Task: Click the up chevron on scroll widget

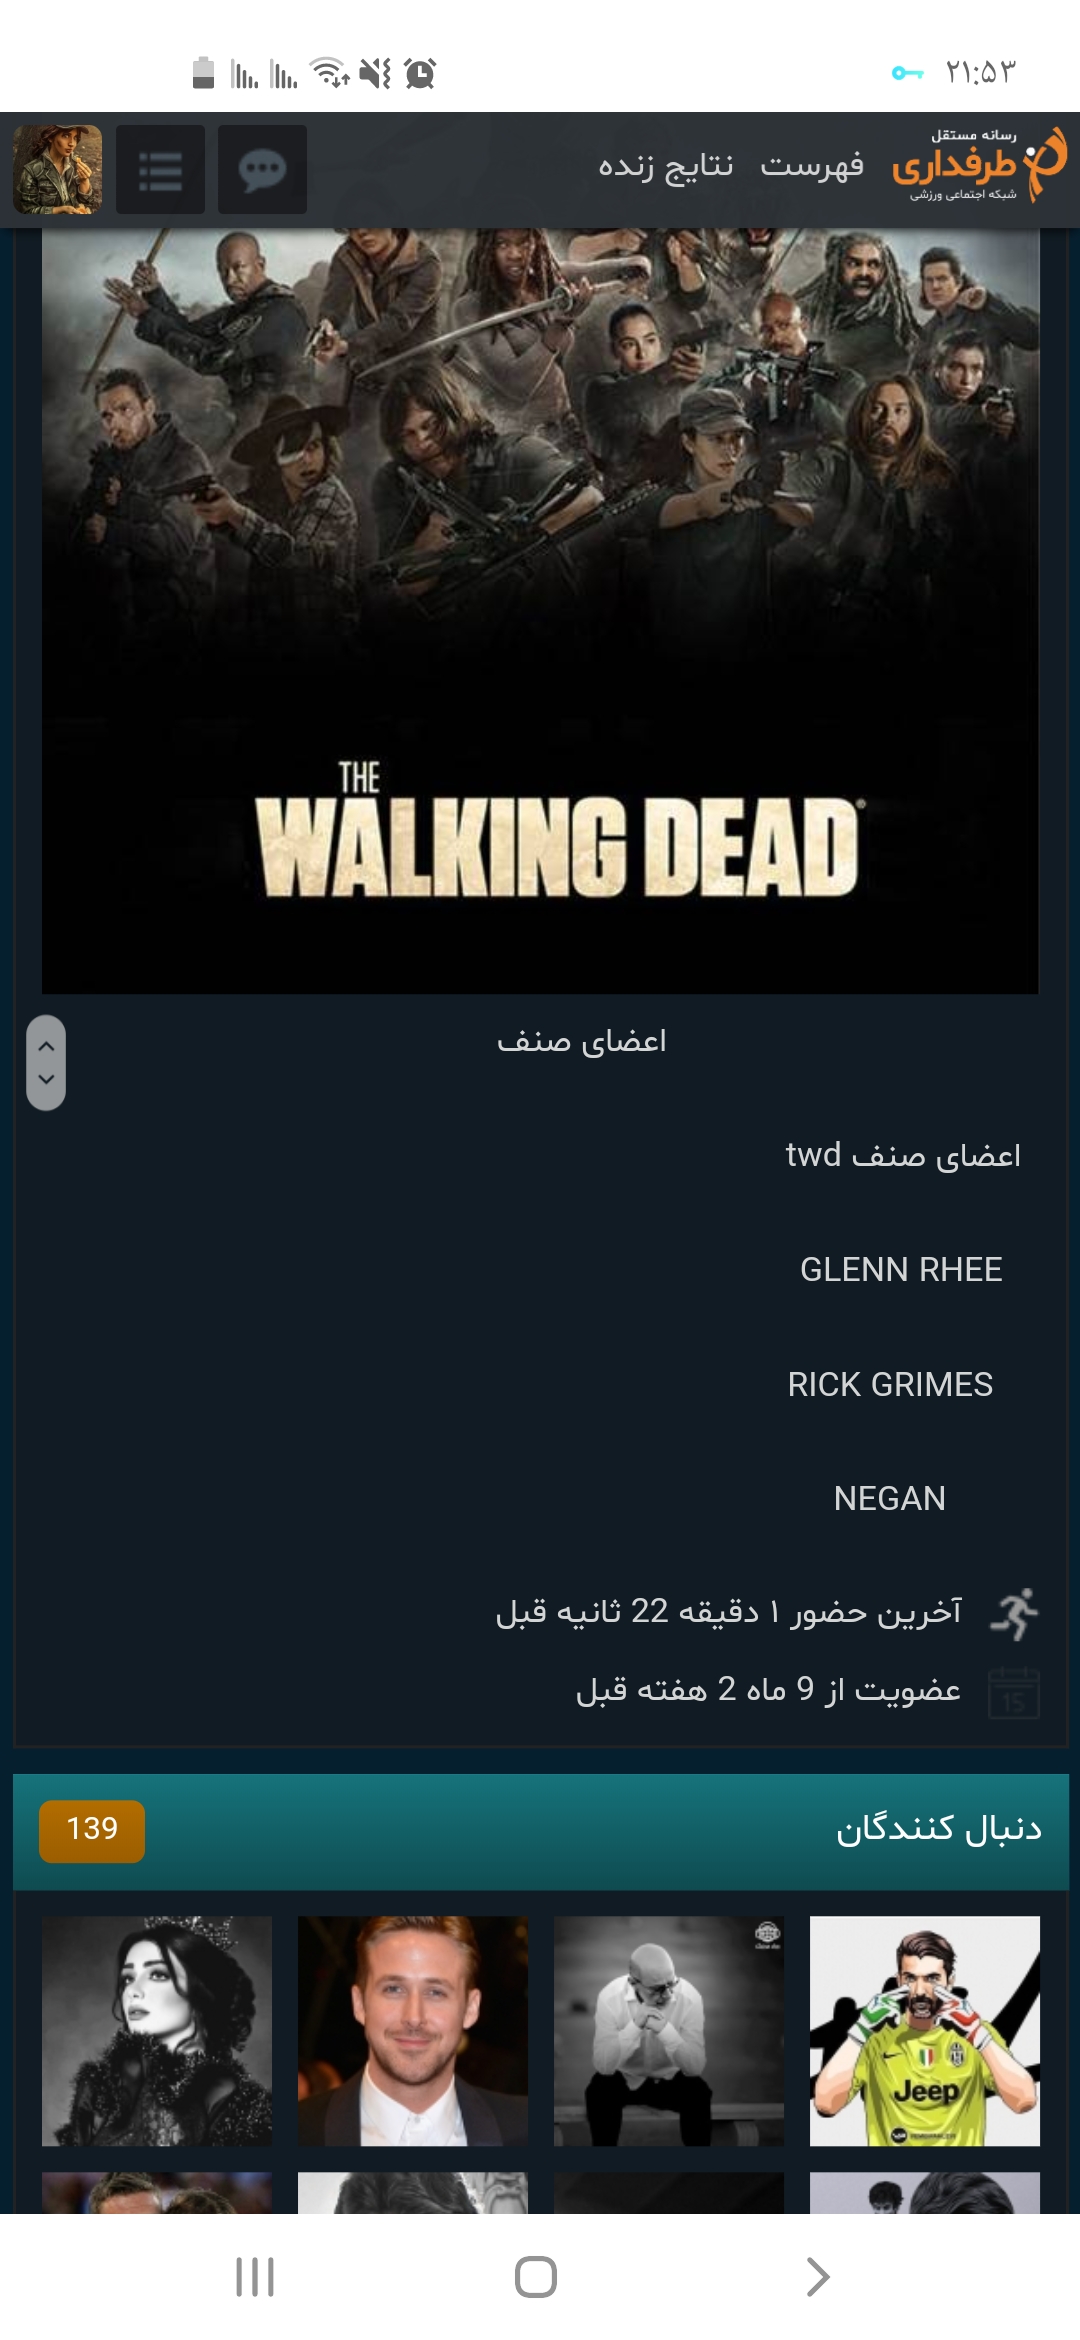Action: pos(46,1045)
